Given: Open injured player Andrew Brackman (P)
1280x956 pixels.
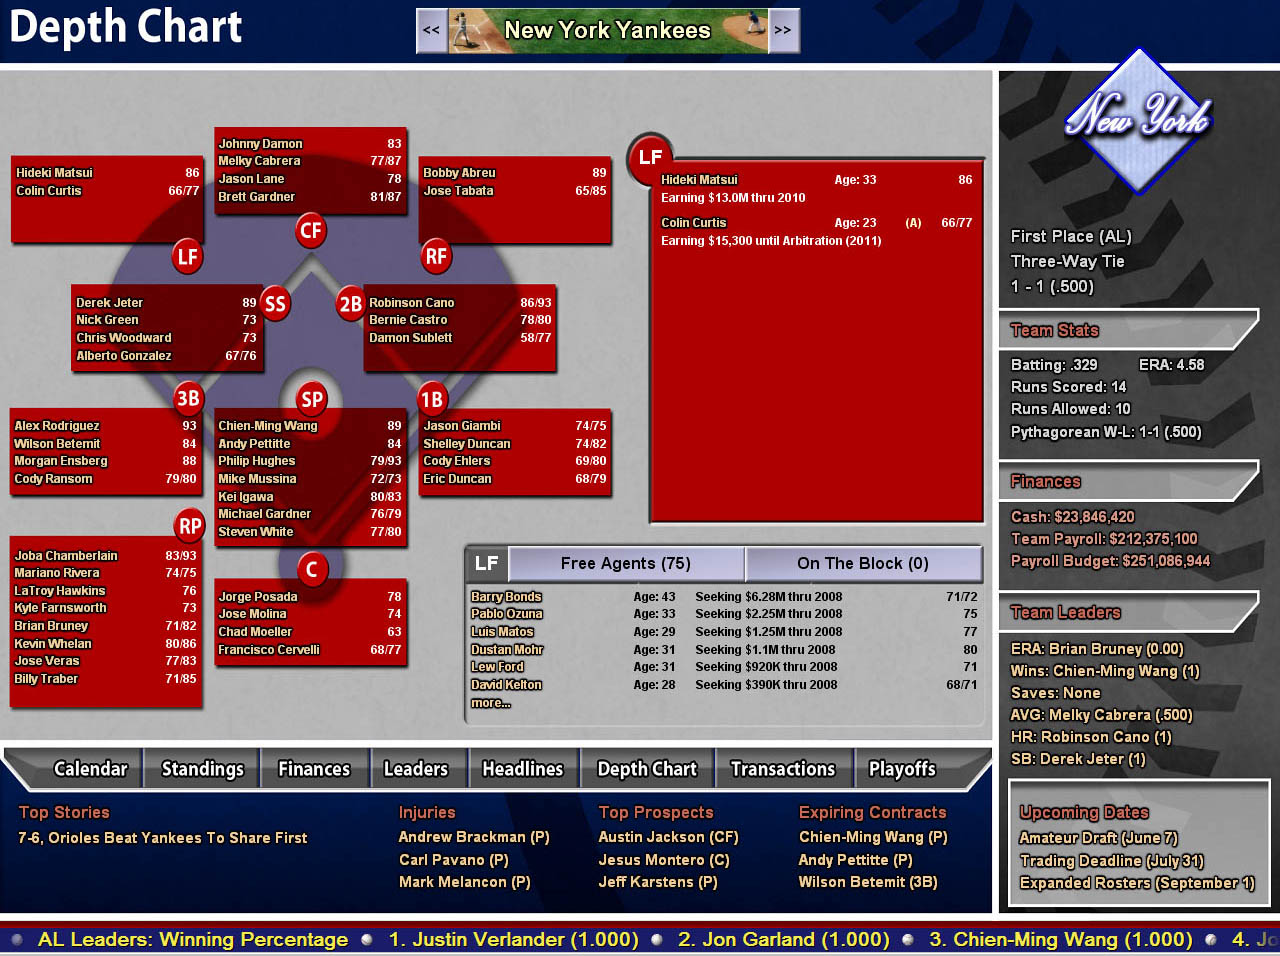Looking at the screenshot, I should coord(474,837).
